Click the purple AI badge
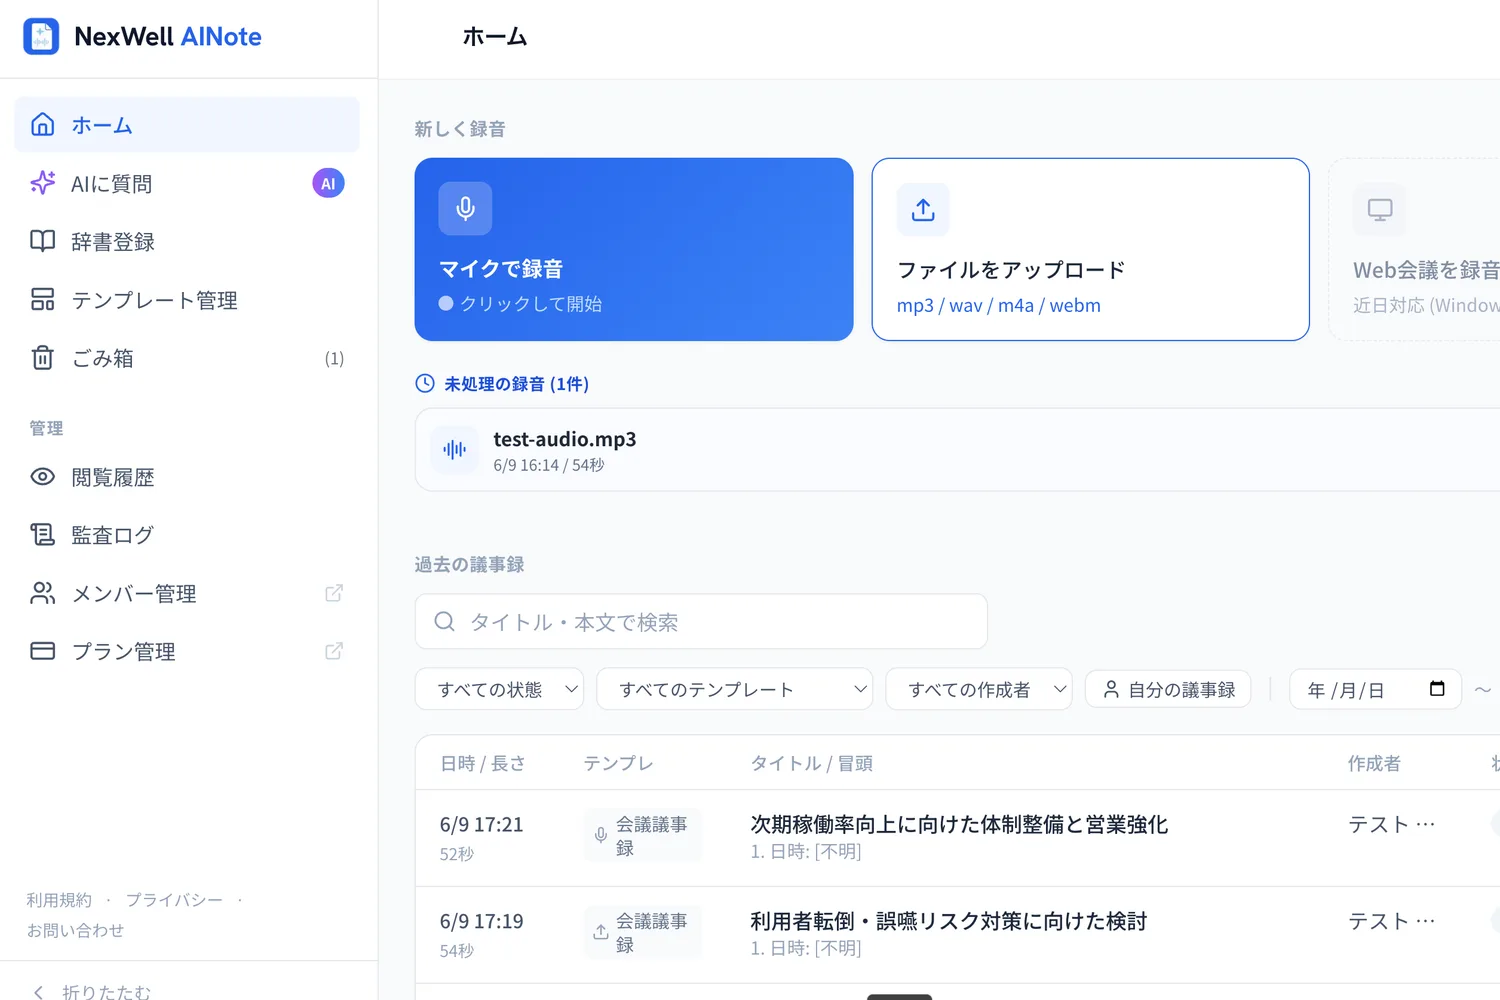This screenshot has height=1000, width=1500. (x=328, y=183)
